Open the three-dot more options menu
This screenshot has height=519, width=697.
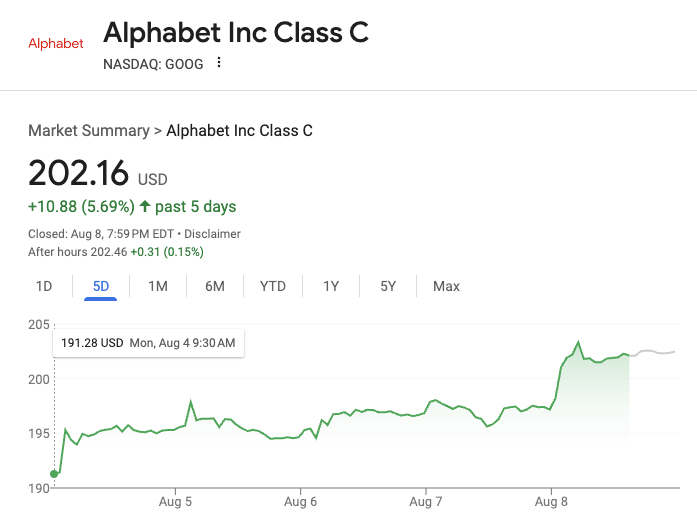219,63
